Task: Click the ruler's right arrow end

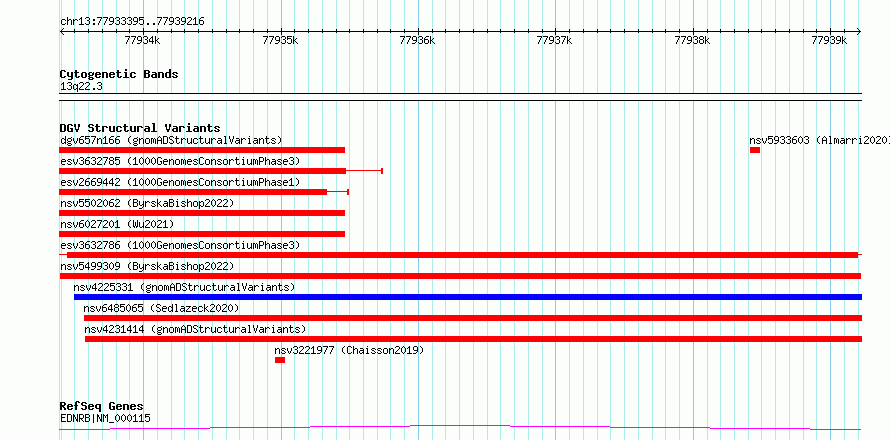Action: [859, 32]
